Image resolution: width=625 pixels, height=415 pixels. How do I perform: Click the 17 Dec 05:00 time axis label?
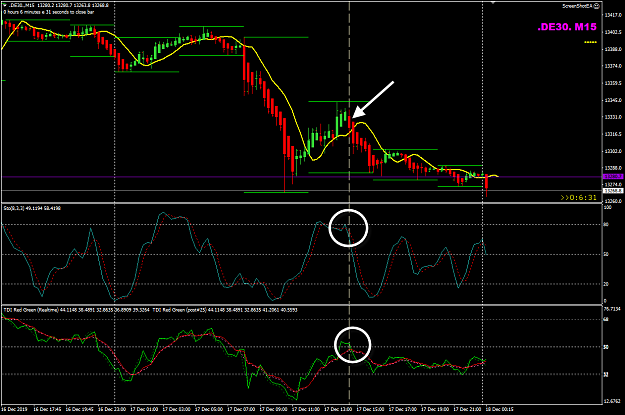coord(208,409)
